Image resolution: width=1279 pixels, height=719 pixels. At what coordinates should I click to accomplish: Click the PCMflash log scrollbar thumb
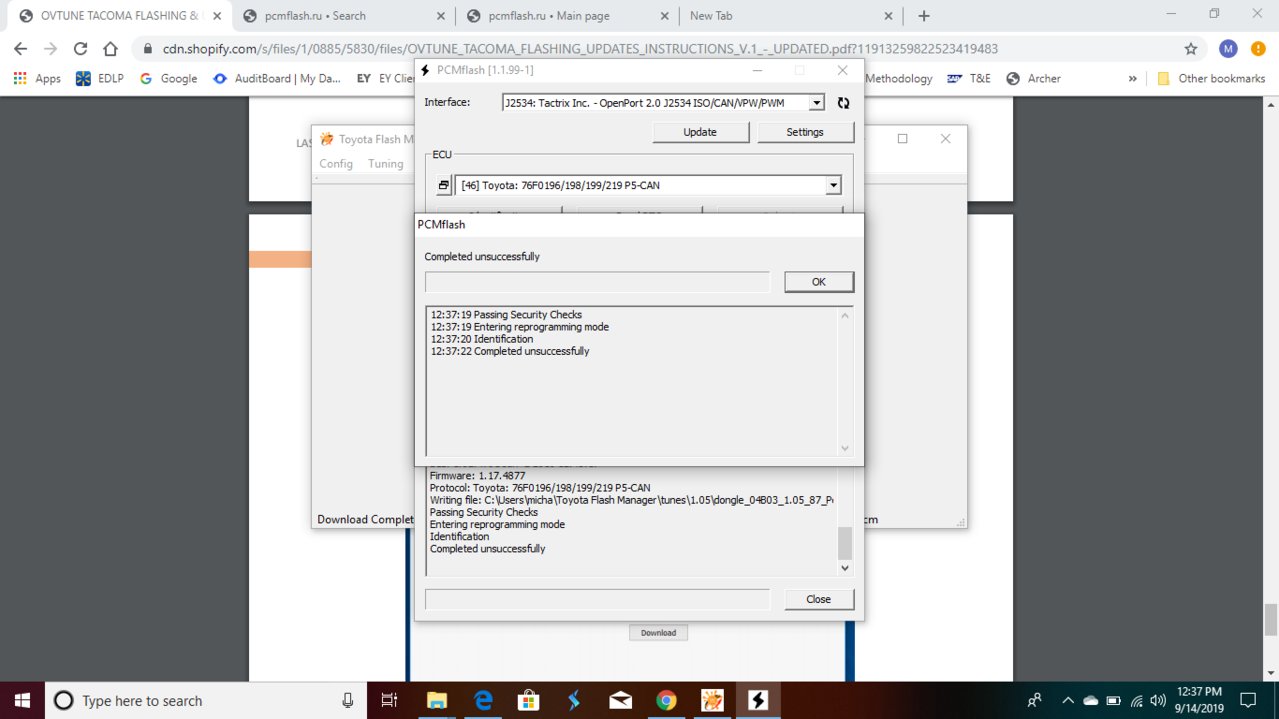click(845, 543)
